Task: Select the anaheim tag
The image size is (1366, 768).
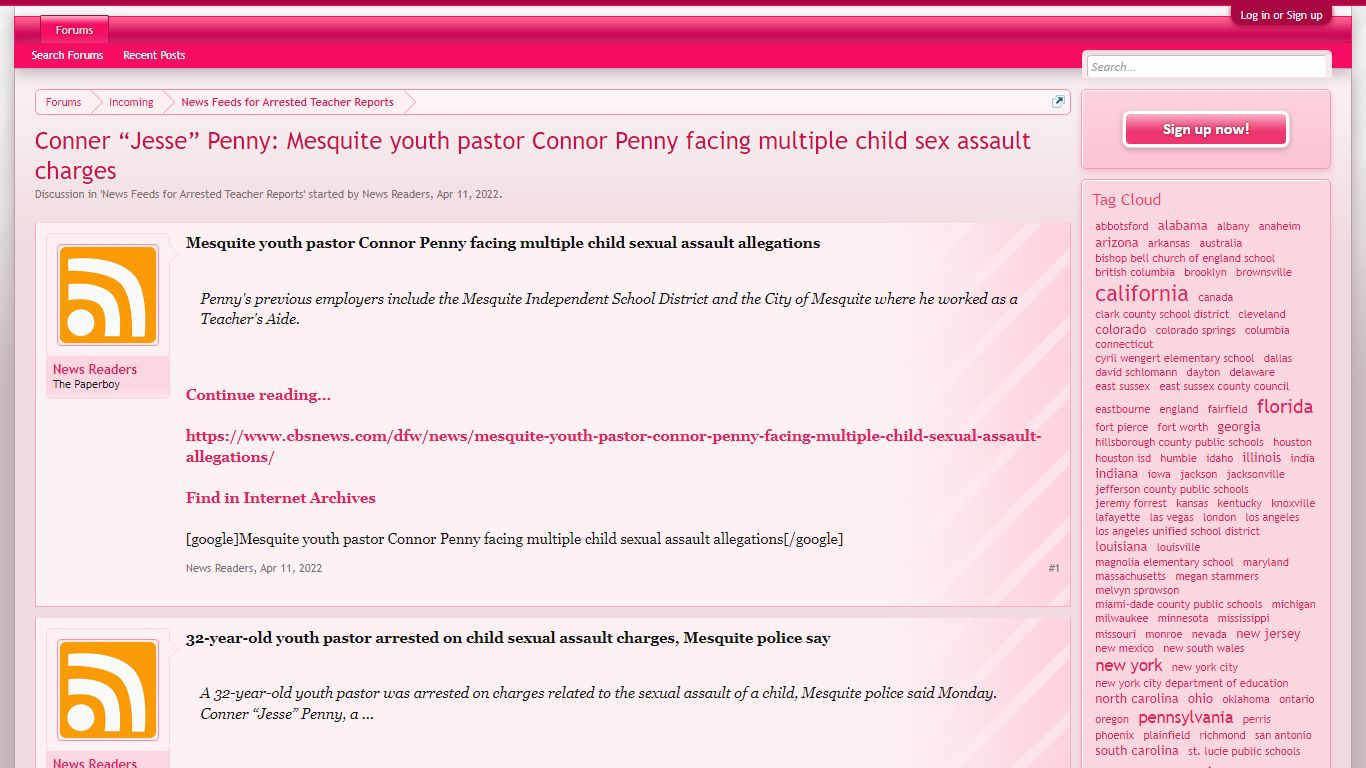Action: pyautogui.click(x=1279, y=226)
